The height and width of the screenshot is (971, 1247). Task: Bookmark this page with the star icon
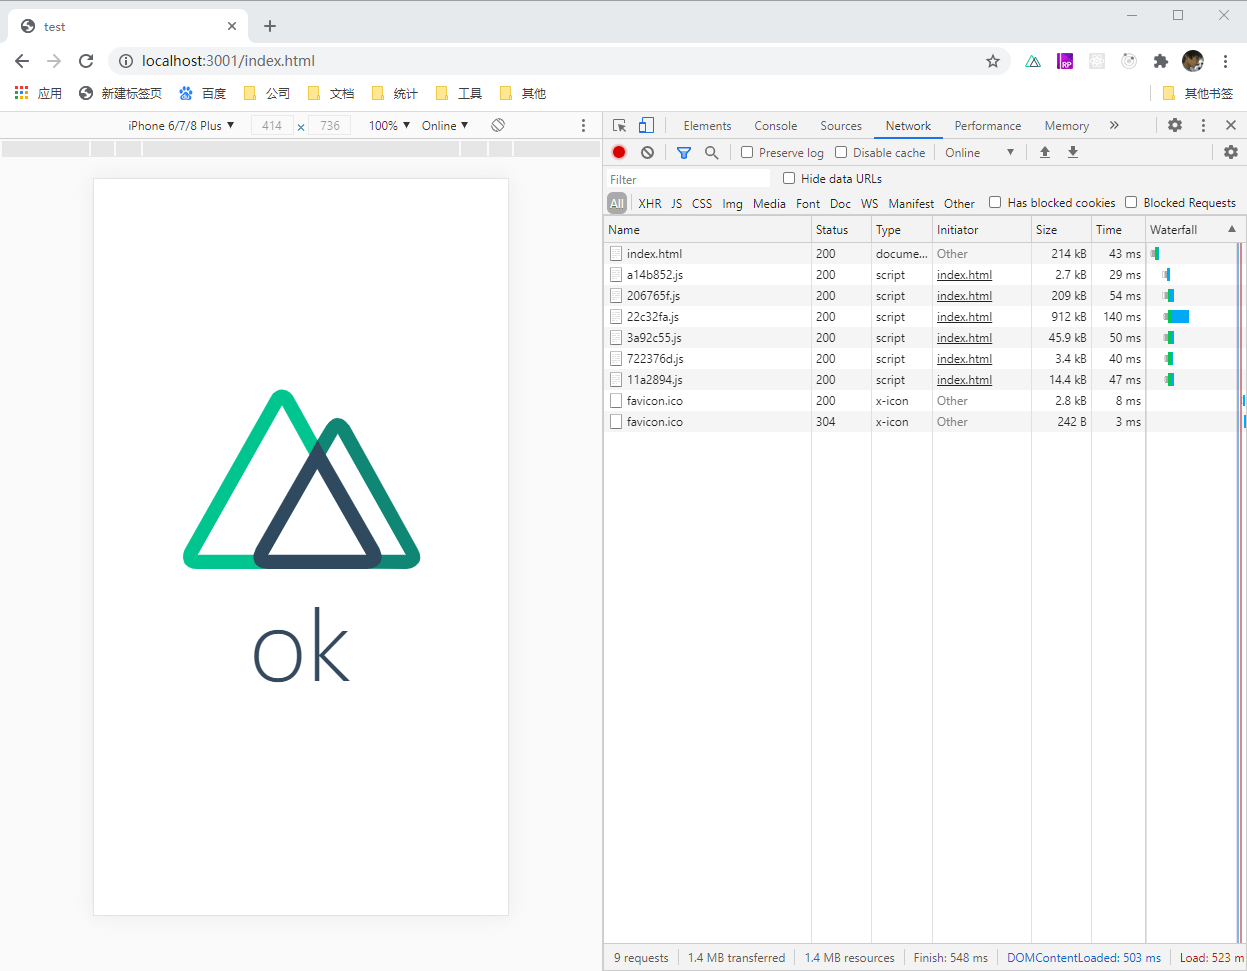coord(993,61)
